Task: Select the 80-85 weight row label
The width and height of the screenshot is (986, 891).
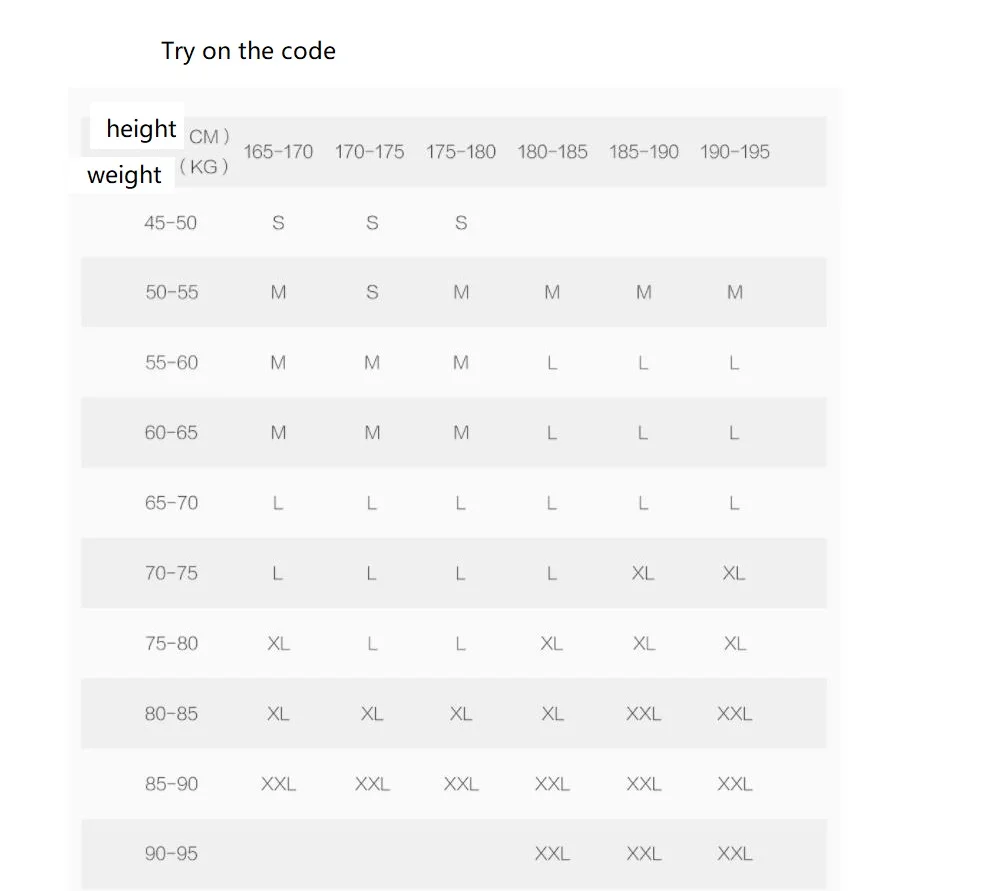Action: tap(171, 714)
